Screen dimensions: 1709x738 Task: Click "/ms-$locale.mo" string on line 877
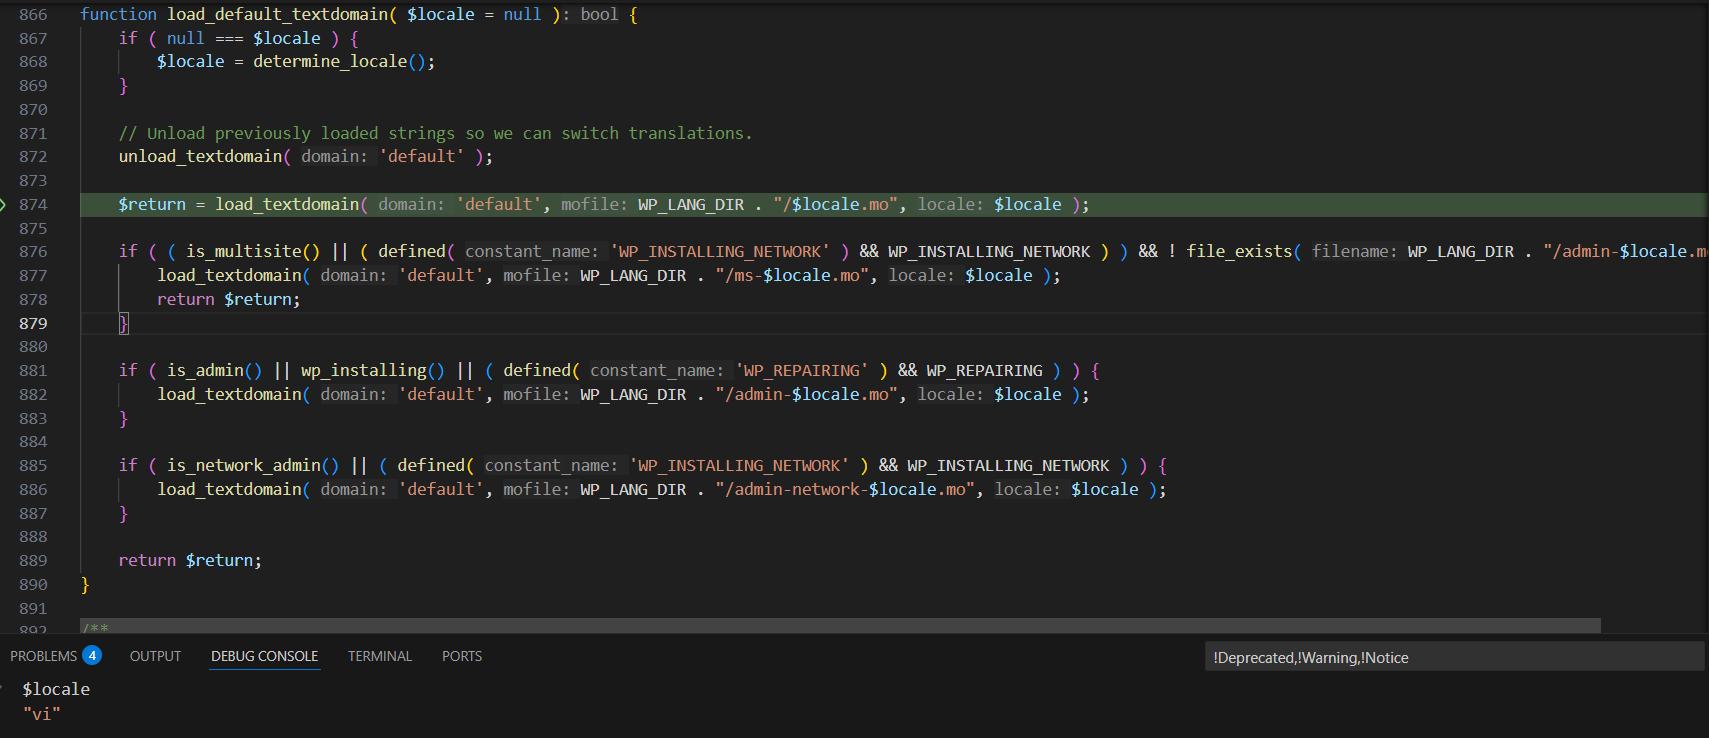tap(792, 275)
